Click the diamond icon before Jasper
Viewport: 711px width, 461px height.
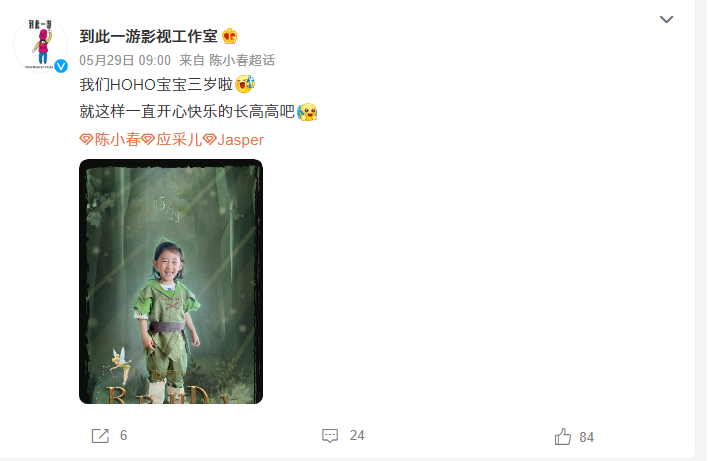[209, 139]
